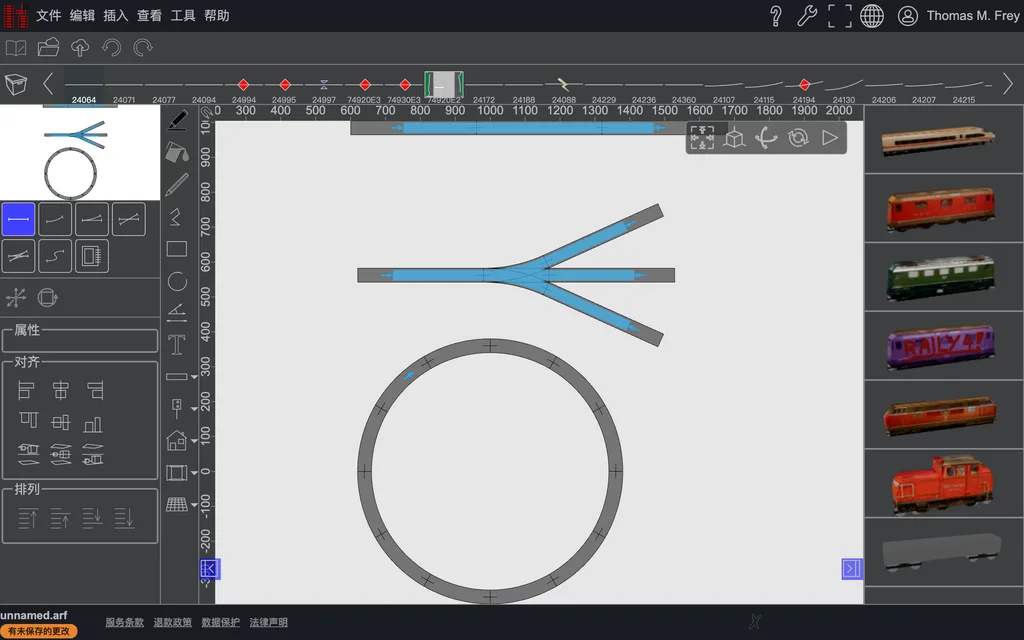This screenshot has width=1024, height=640.
Task: Select the straight track type button
Action: click(x=18, y=219)
